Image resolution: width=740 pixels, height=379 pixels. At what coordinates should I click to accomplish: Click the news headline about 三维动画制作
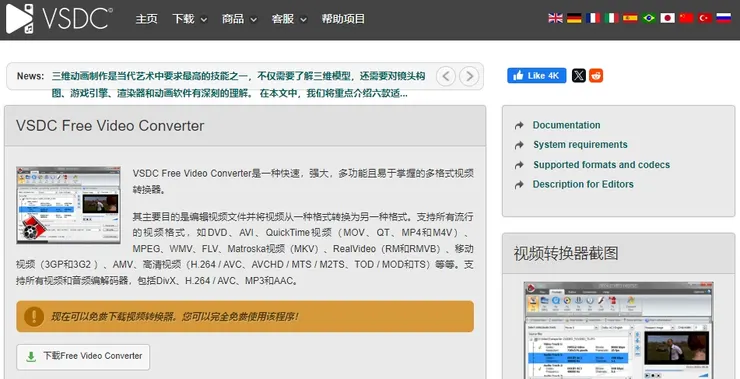(238, 84)
